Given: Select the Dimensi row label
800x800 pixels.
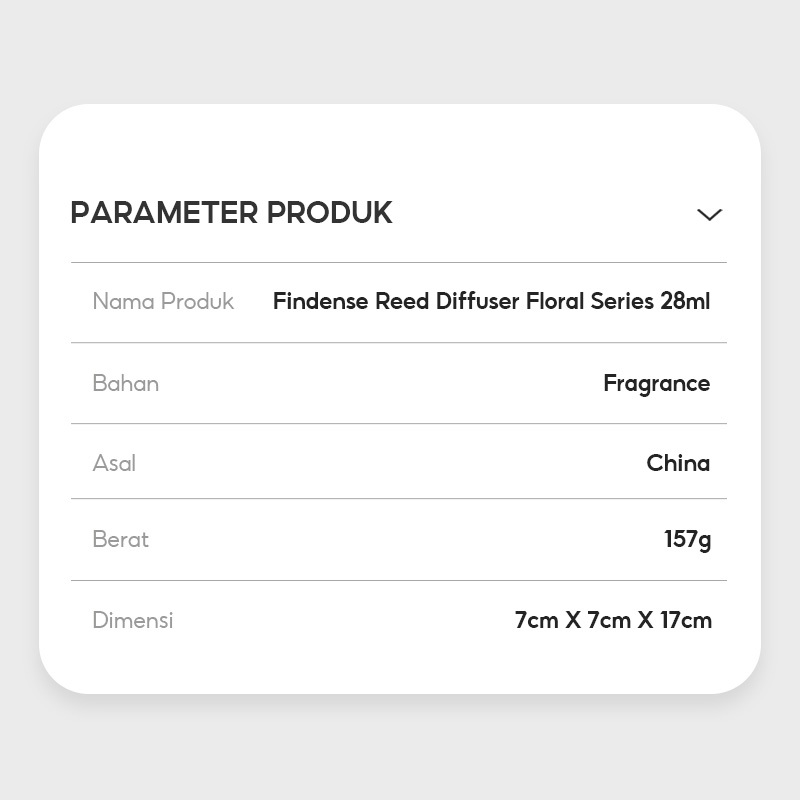Looking at the screenshot, I should [133, 620].
